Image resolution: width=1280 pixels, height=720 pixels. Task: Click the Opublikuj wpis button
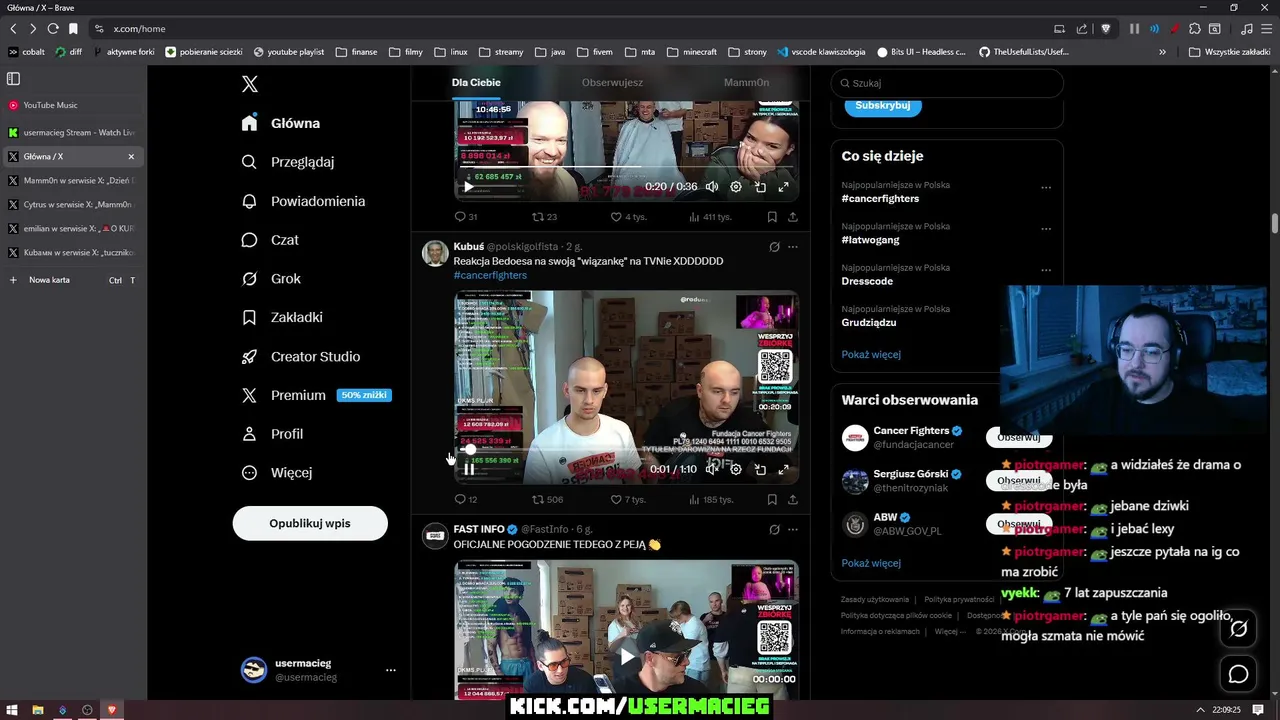point(310,523)
